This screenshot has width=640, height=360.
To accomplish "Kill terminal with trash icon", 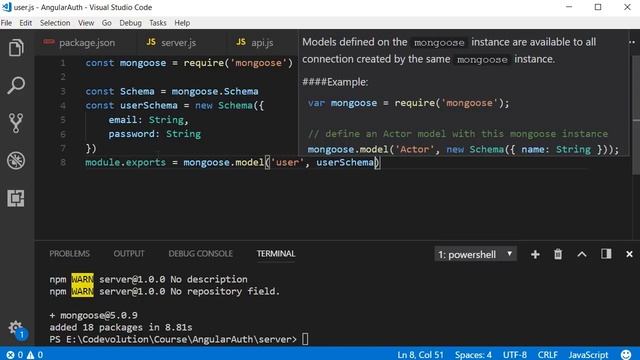I will coord(558,254).
